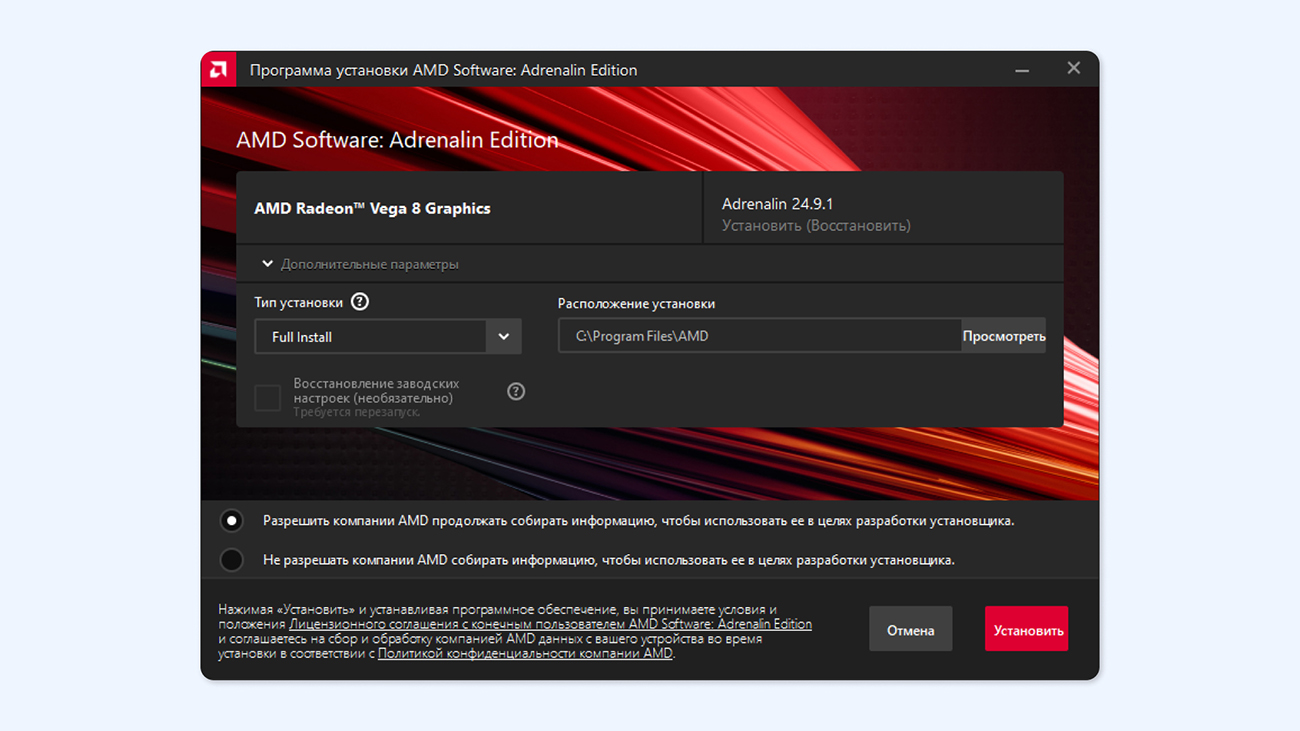Viewport: 1300px width, 731px height.
Task: Click the Adrenalin 24.9.1 version text
Action: pyautogui.click(x=777, y=204)
